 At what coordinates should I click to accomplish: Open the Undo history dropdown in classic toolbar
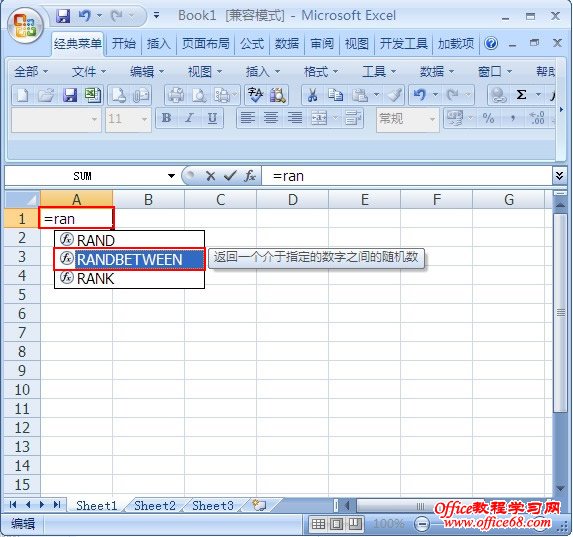(x=435, y=95)
